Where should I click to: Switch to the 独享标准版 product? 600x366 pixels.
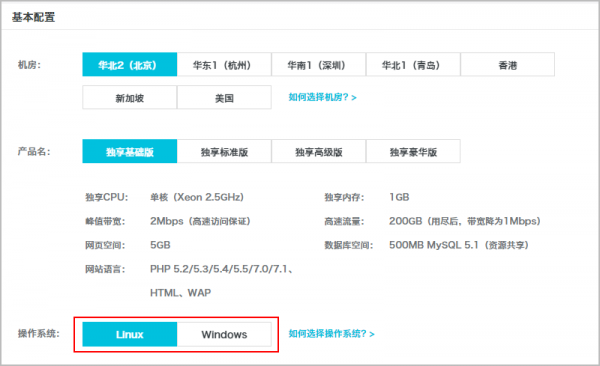[x=224, y=152]
